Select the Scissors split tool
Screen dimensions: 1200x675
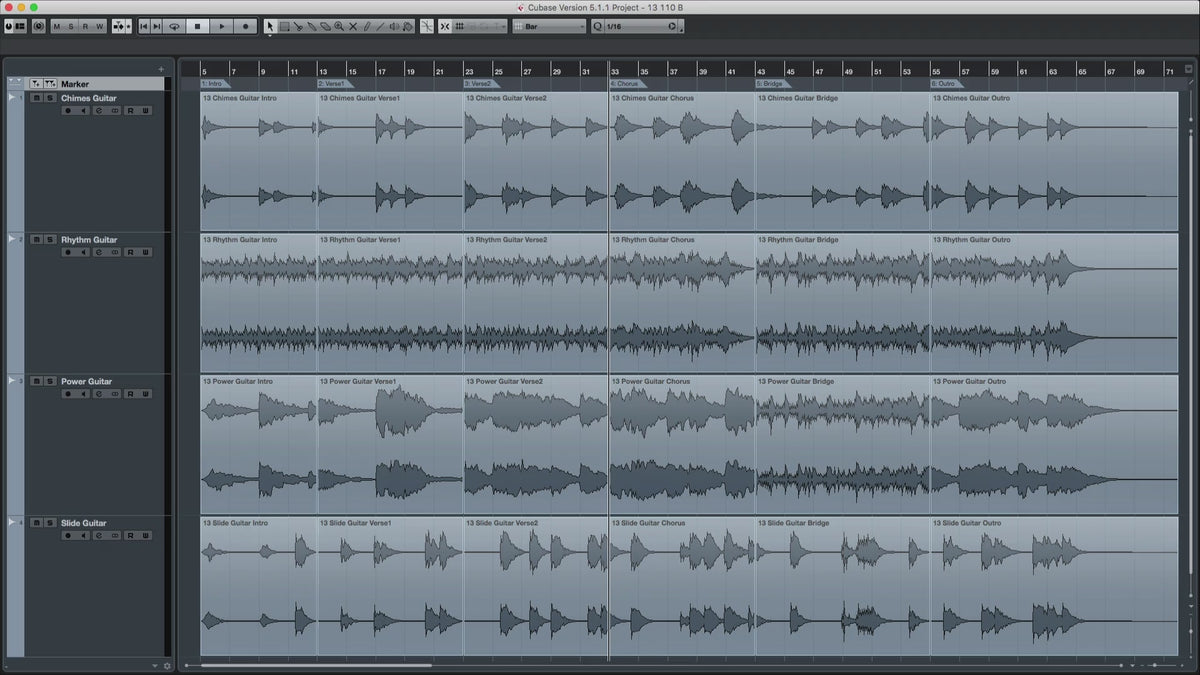(x=298, y=27)
